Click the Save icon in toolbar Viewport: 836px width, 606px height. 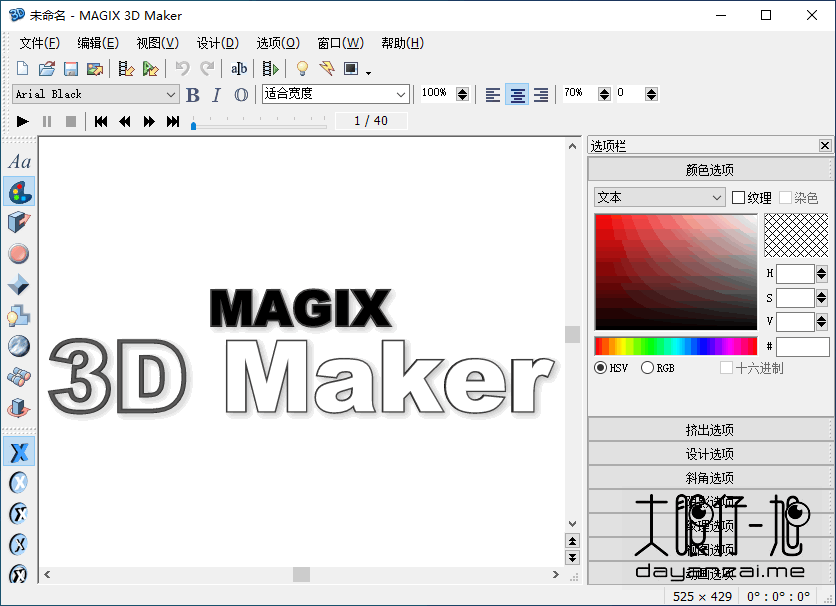click(x=71, y=68)
